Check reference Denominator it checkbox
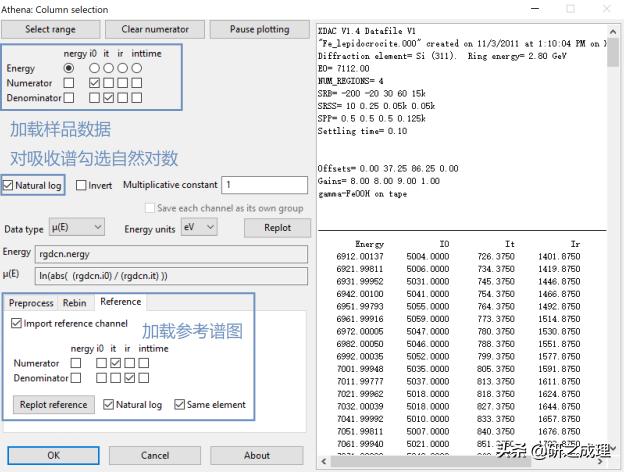624x472 pixels. tap(115, 378)
